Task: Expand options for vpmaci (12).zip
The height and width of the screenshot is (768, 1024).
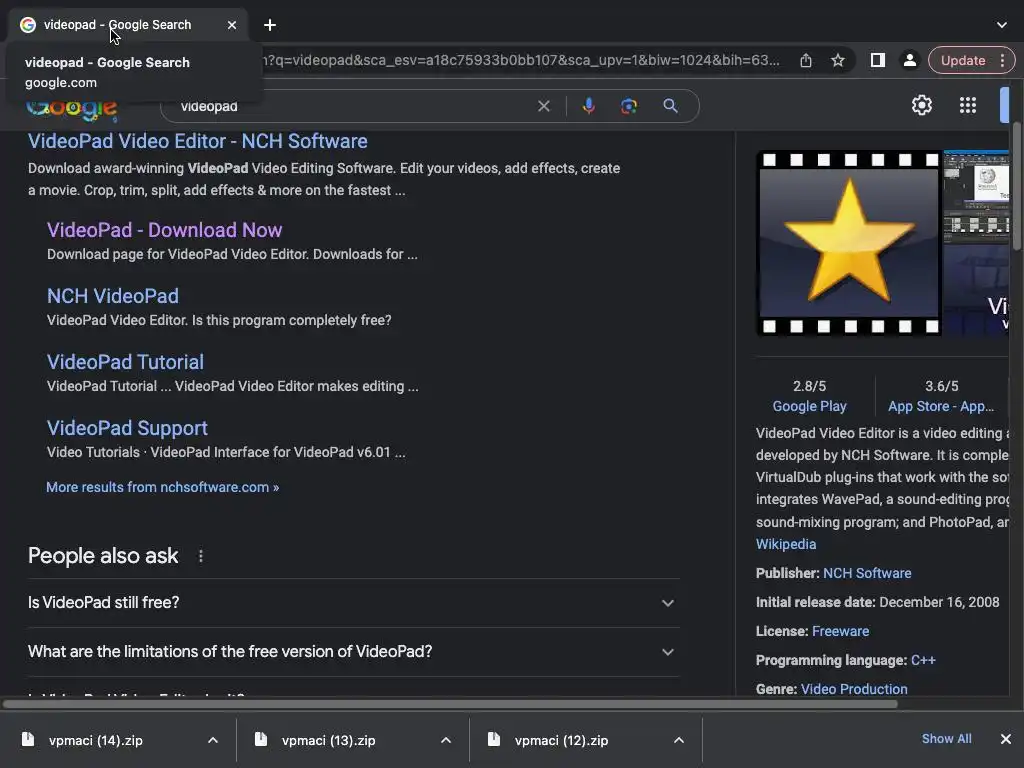Action: pos(679,741)
